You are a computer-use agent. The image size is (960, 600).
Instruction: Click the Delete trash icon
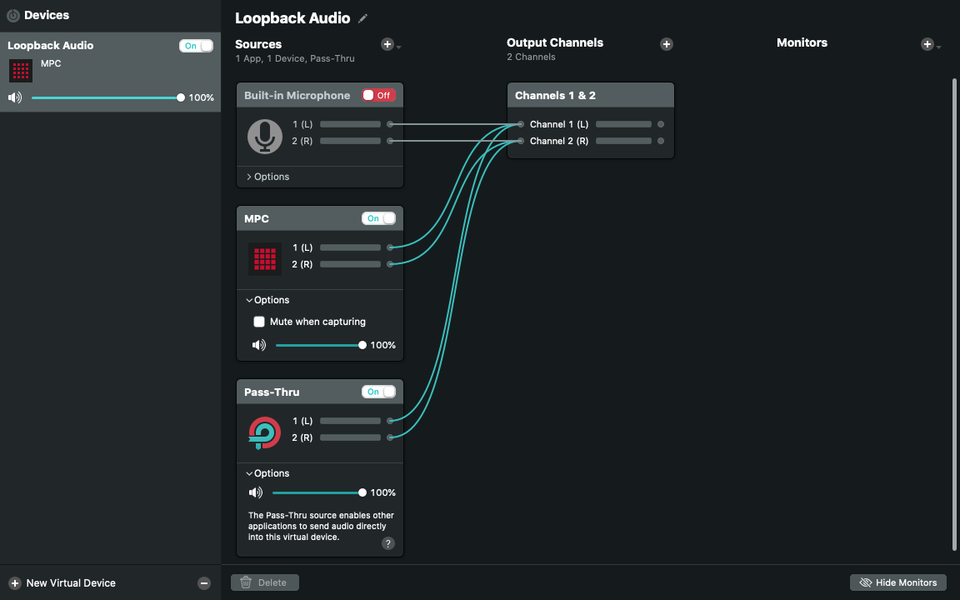245,582
